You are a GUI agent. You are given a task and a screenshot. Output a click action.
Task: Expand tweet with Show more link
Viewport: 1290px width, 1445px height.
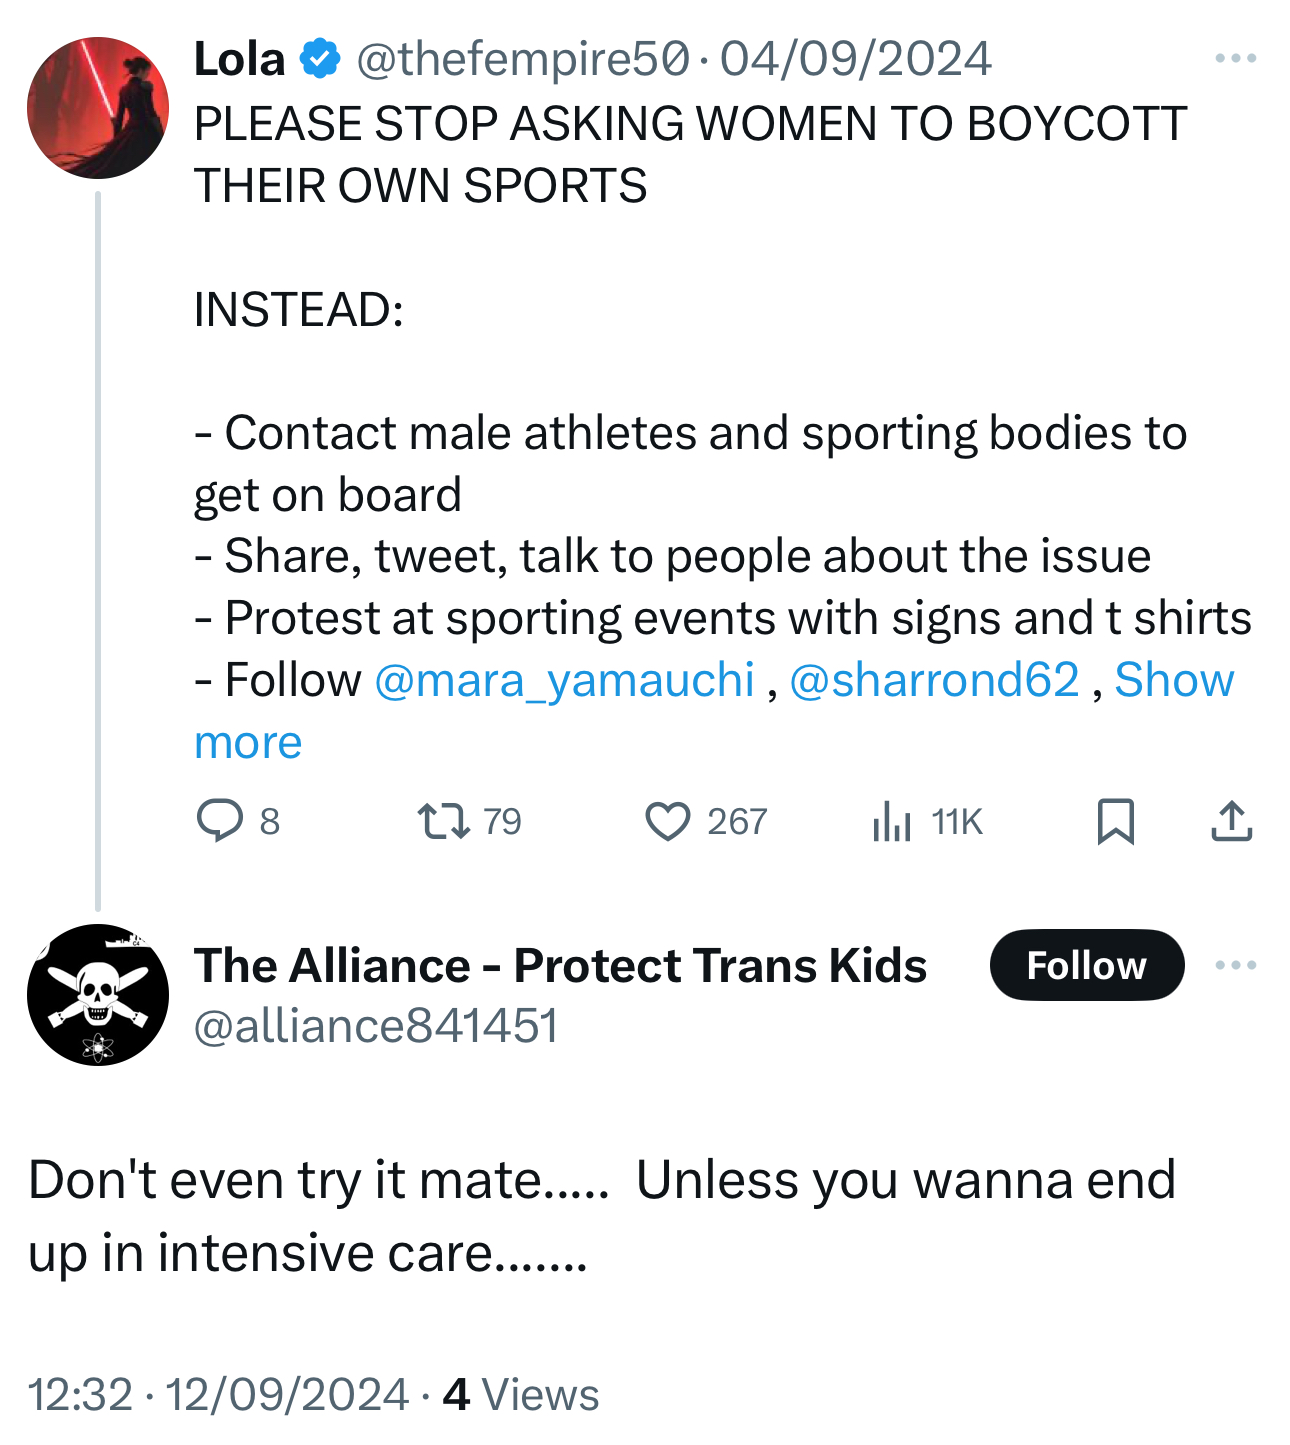[1174, 680]
